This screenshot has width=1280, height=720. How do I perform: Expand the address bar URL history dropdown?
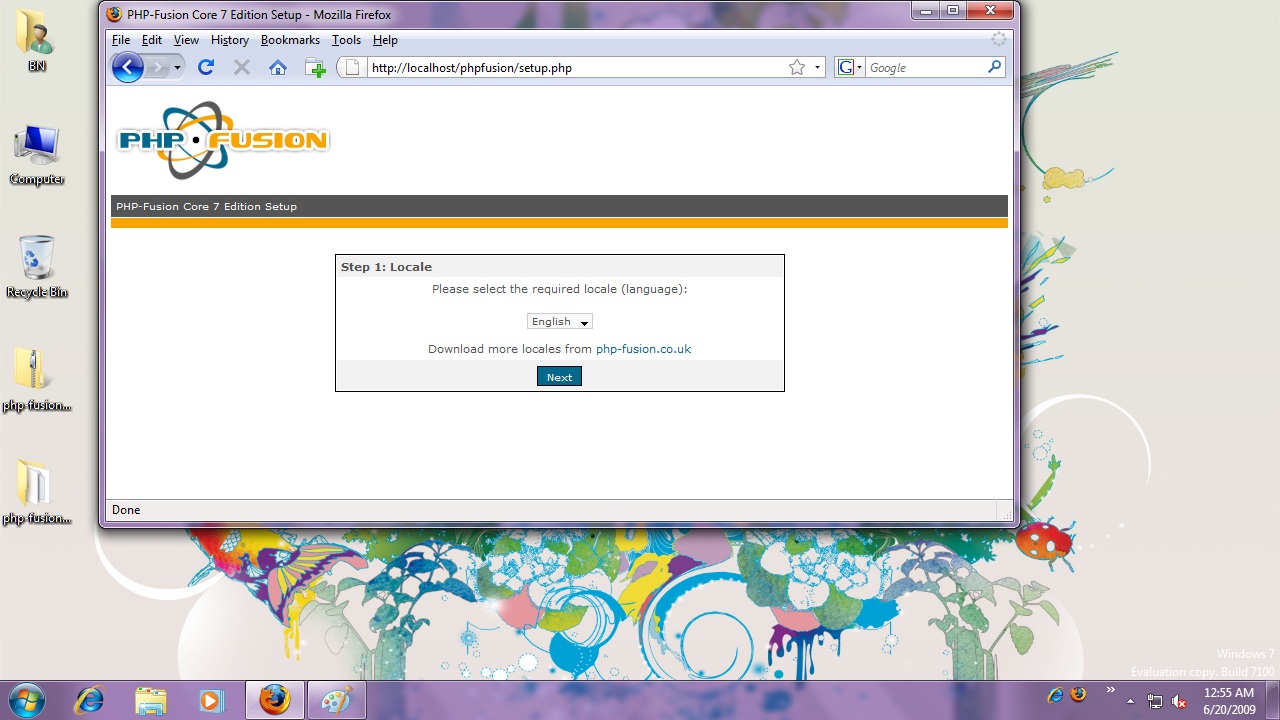pyautogui.click(x=817, y=67)
